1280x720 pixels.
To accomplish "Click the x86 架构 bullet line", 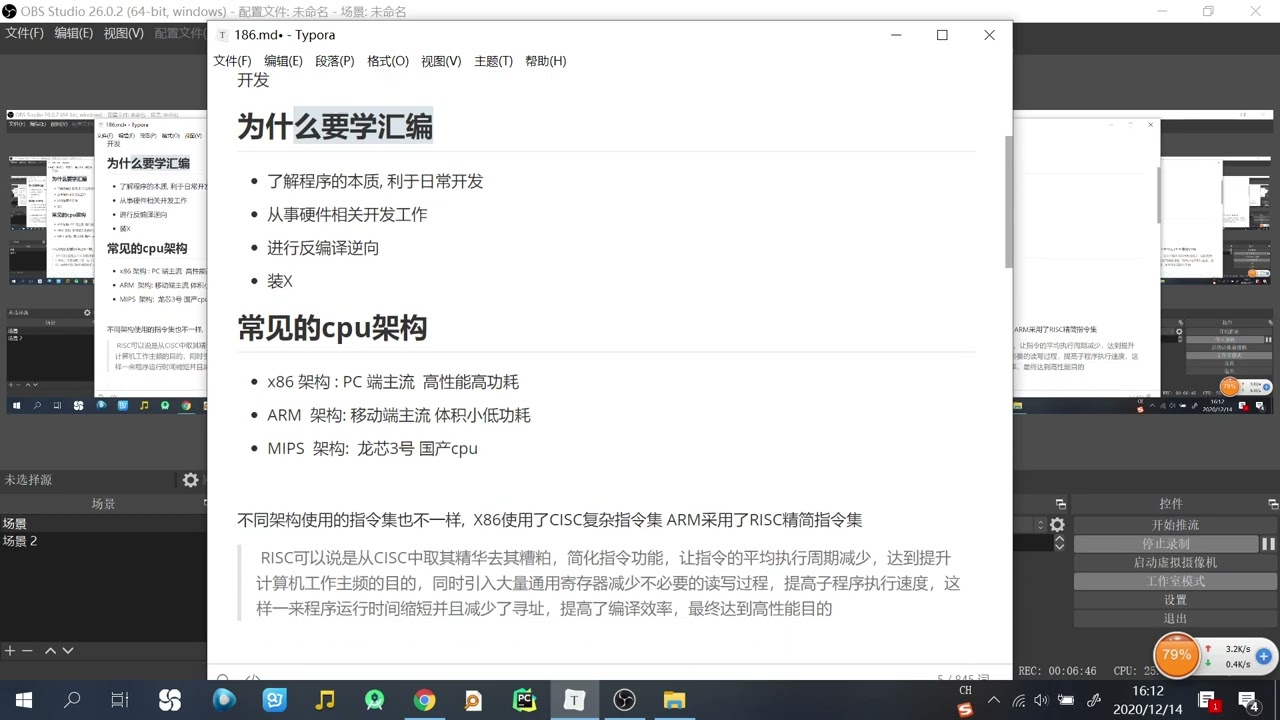I will [393, 382].
